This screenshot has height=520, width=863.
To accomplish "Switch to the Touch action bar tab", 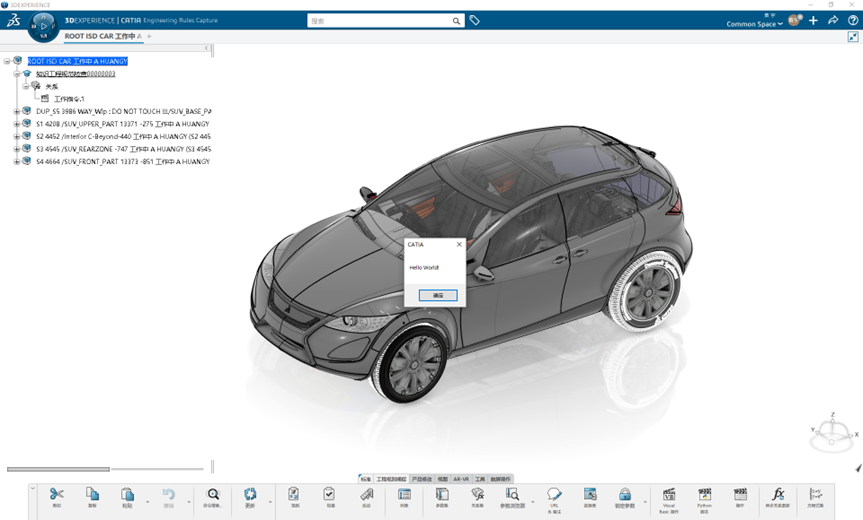I will pos(500,479).
